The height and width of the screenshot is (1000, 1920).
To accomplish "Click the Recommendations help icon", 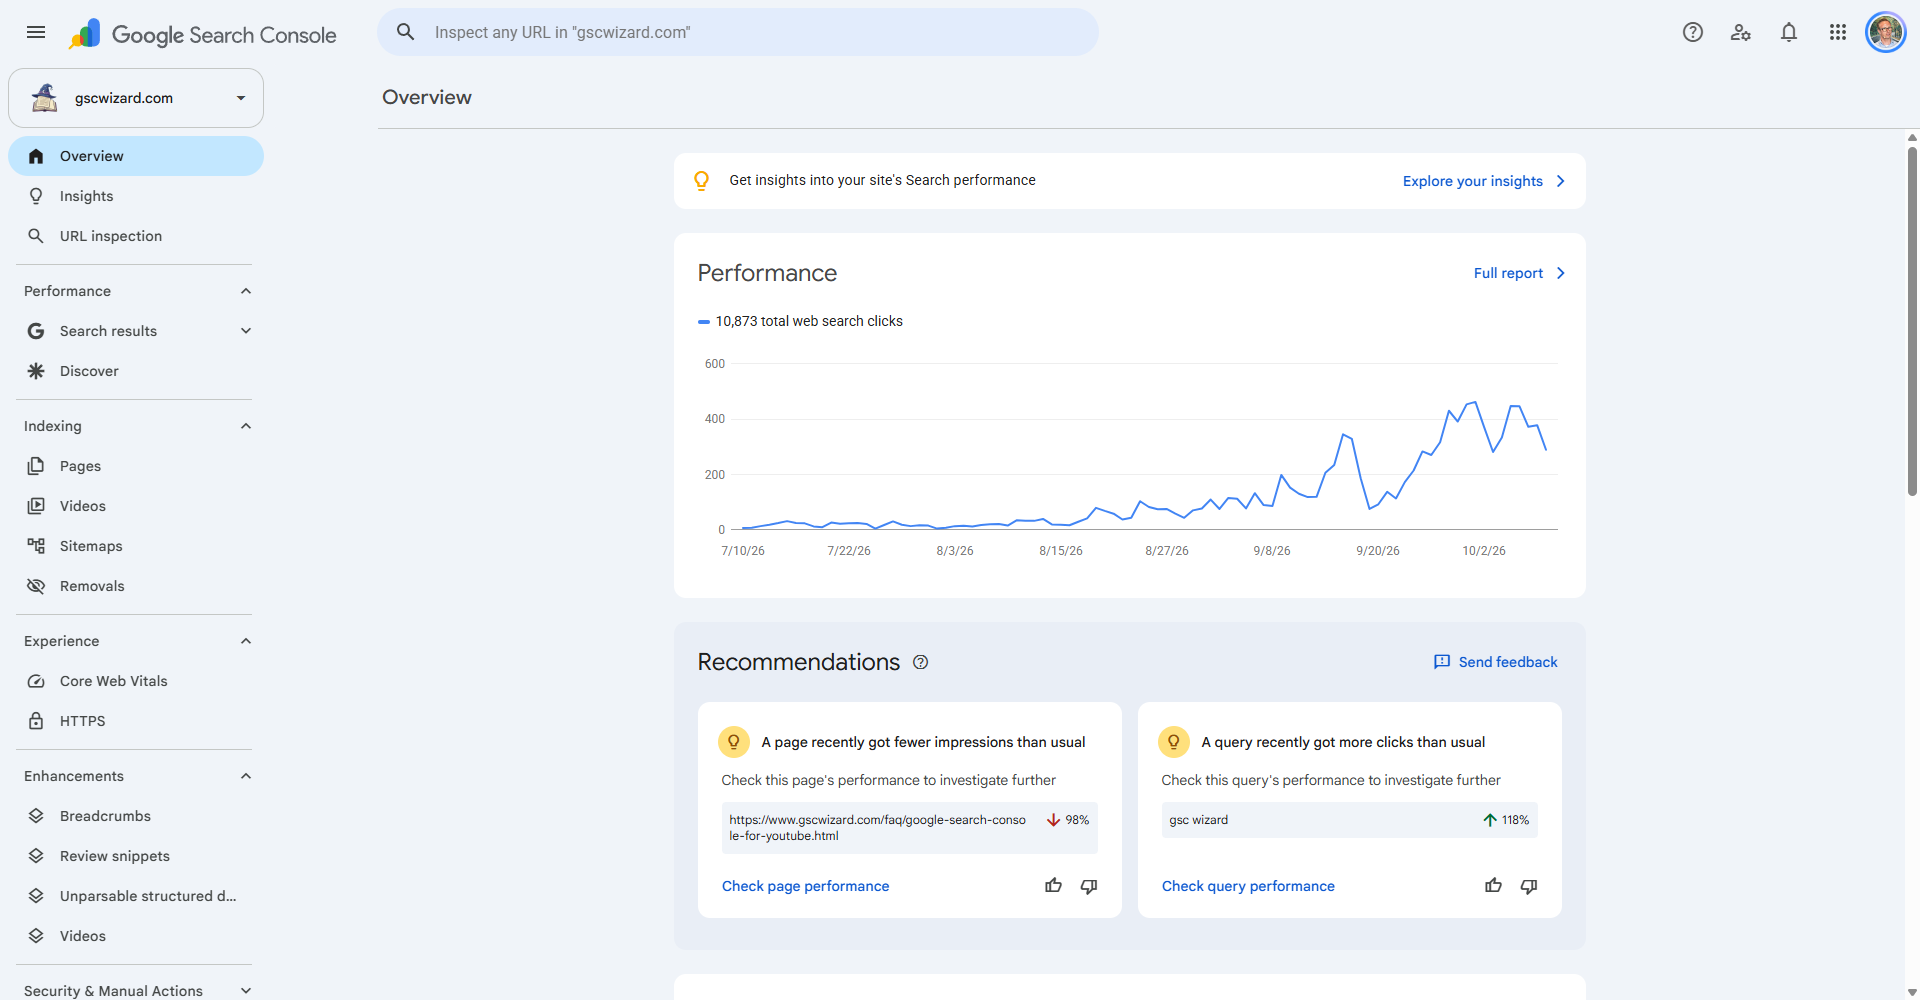I will tap(921, 662).
